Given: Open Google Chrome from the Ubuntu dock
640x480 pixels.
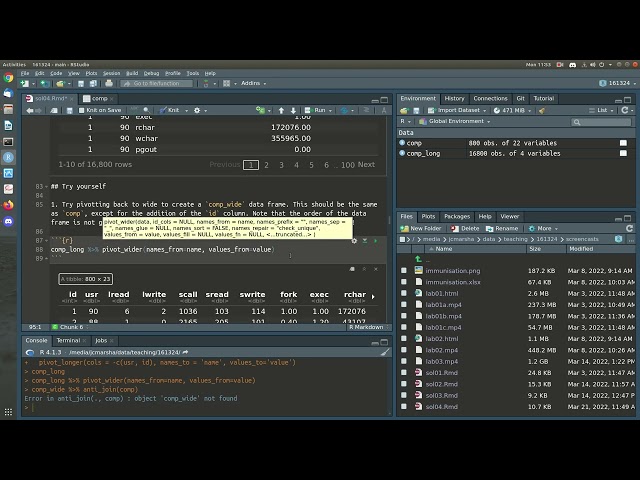Looking at the screenshot, I should pos(9,77).
